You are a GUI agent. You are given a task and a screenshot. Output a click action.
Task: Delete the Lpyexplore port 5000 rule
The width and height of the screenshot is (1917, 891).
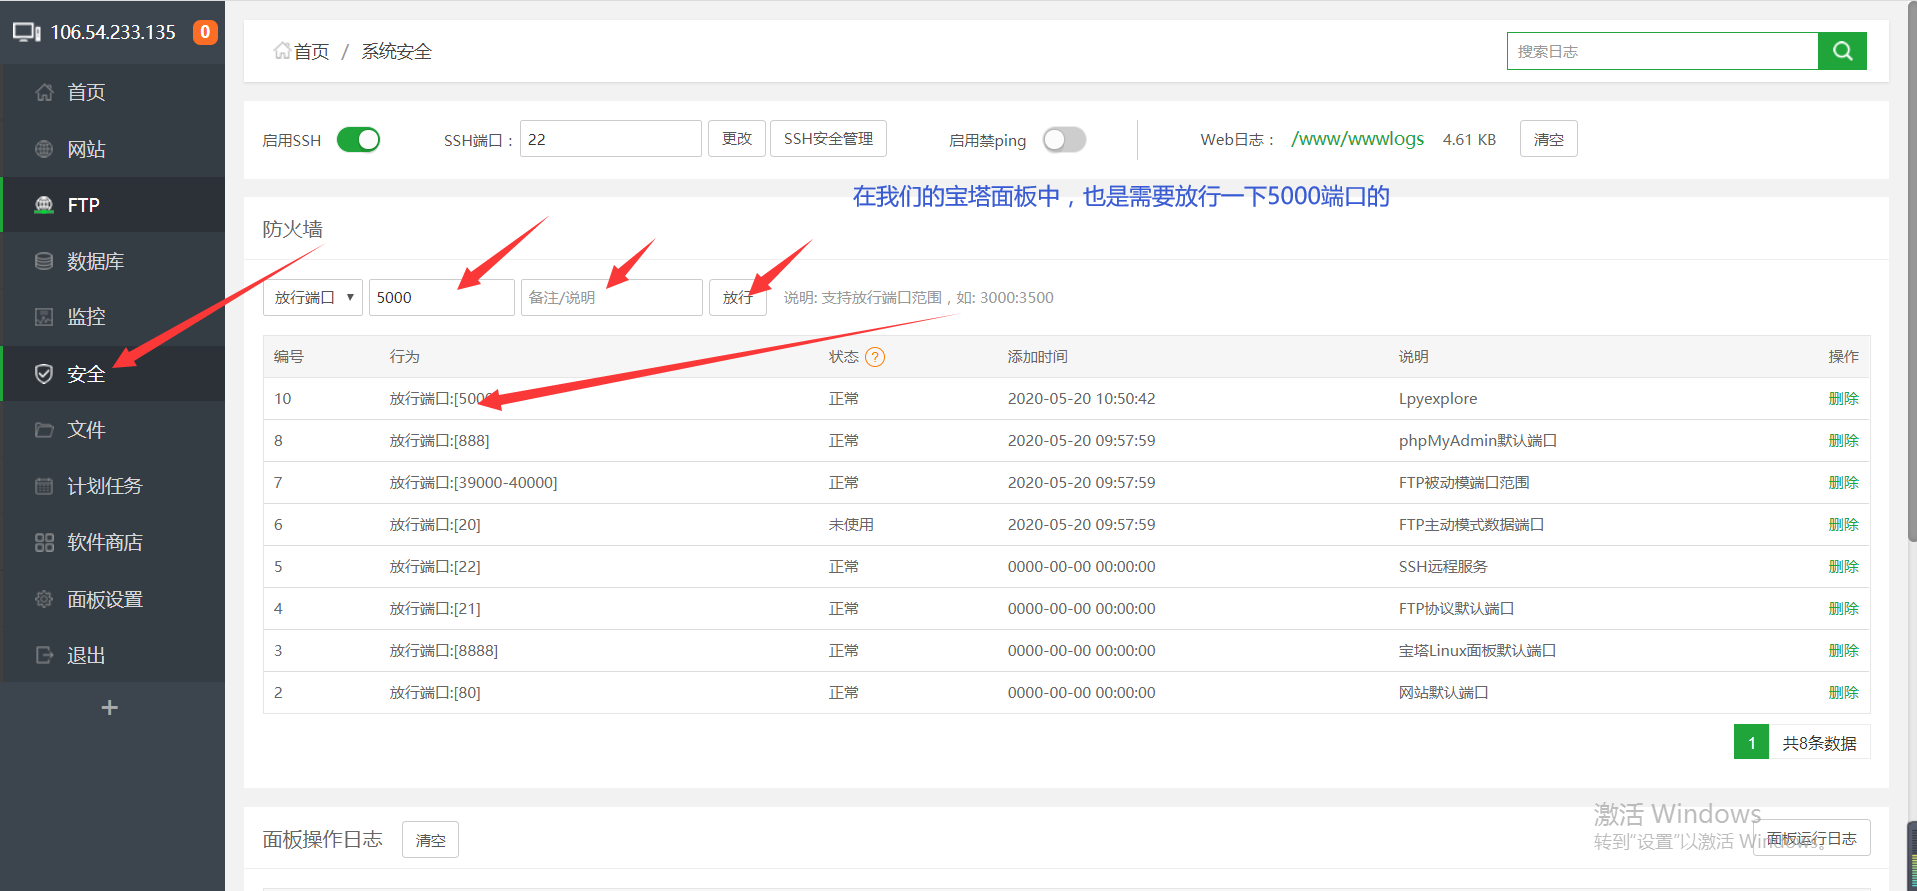(x=1843, y=399)
